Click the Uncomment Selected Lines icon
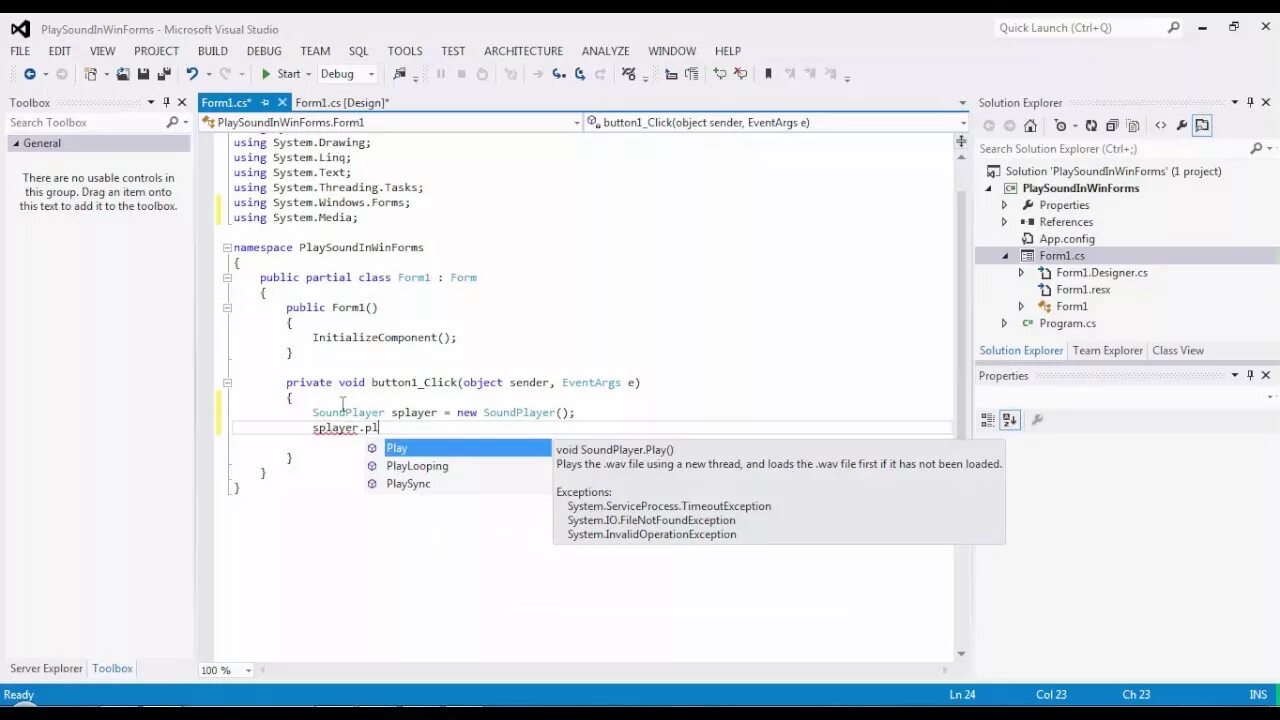 tap(741, 74)
